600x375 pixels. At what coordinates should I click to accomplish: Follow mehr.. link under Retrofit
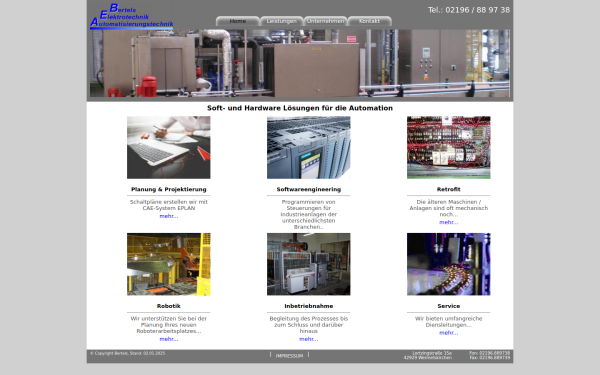coord(448,222)
